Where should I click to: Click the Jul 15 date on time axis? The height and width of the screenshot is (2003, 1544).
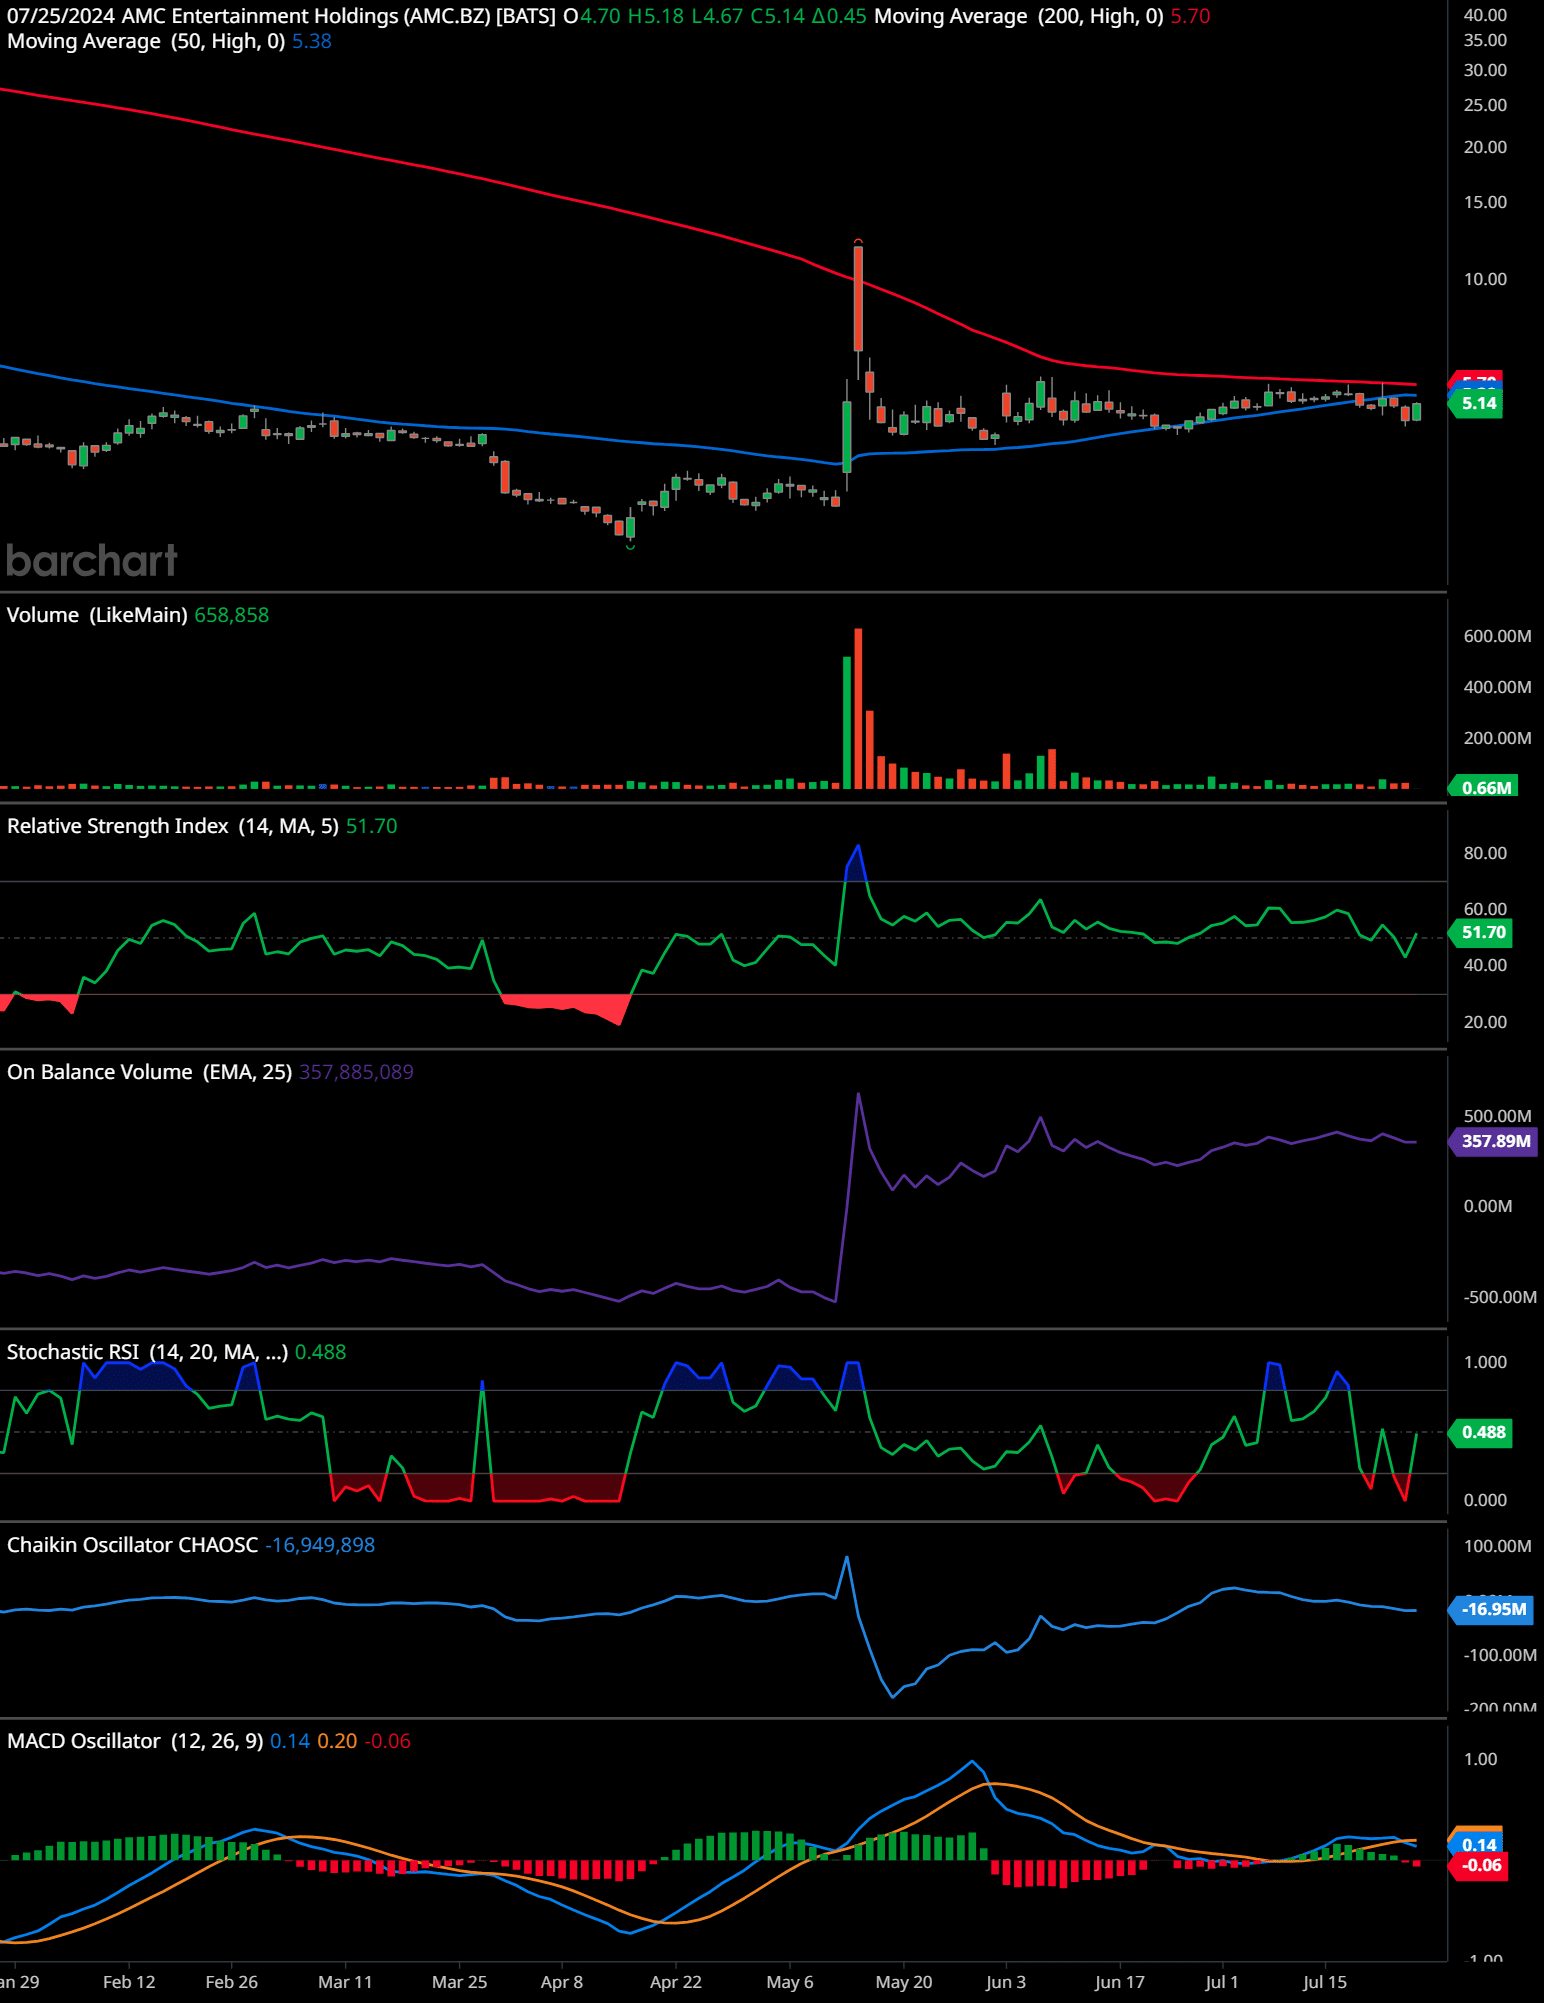coord(1325,1982)
